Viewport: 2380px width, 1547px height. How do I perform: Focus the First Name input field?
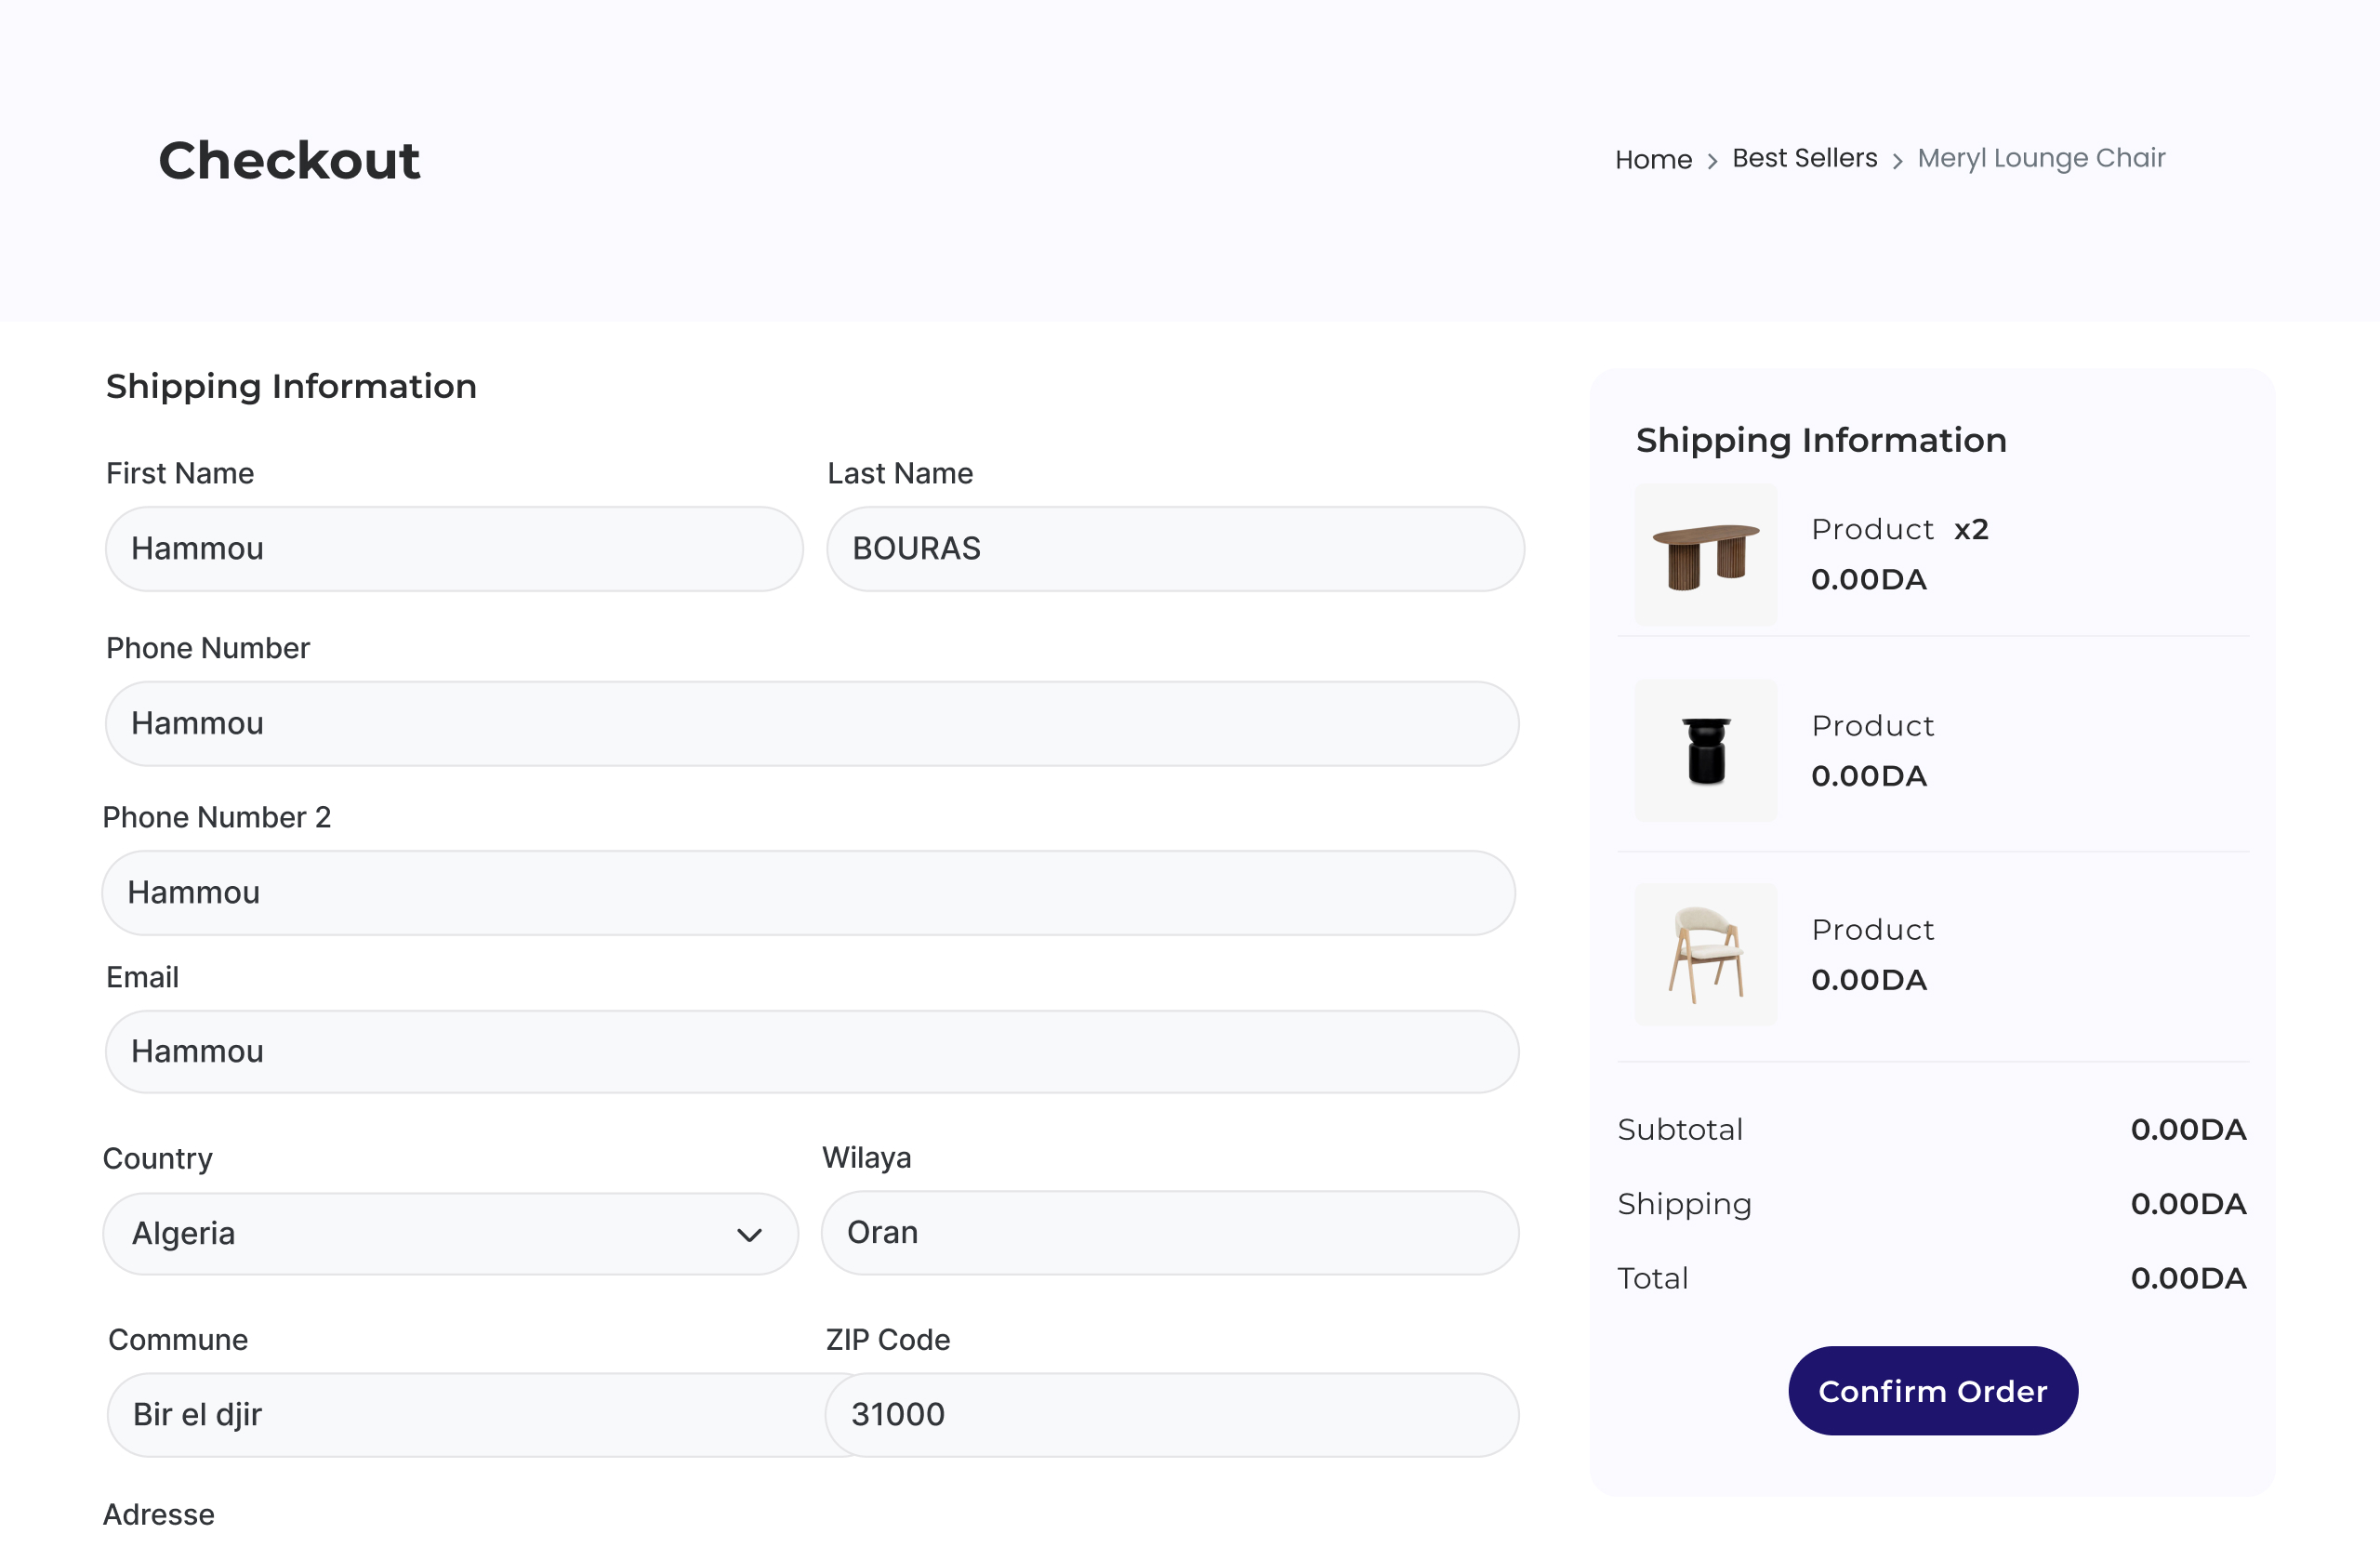(x=454, y=548)
